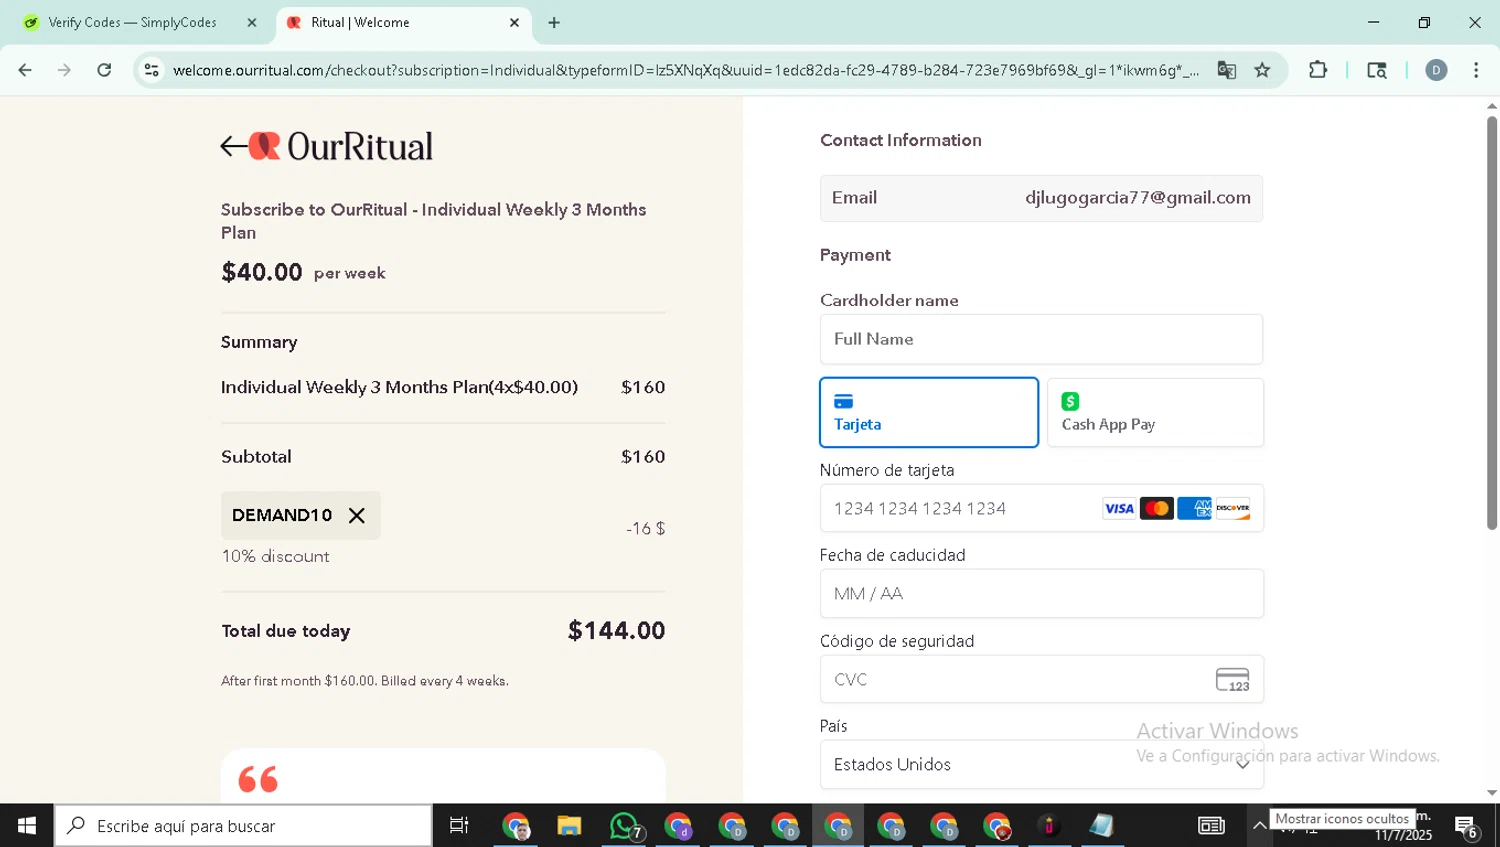Open File Explorer from taskbar
This screenshot has width=1500, height=847.
coord(570,826)
